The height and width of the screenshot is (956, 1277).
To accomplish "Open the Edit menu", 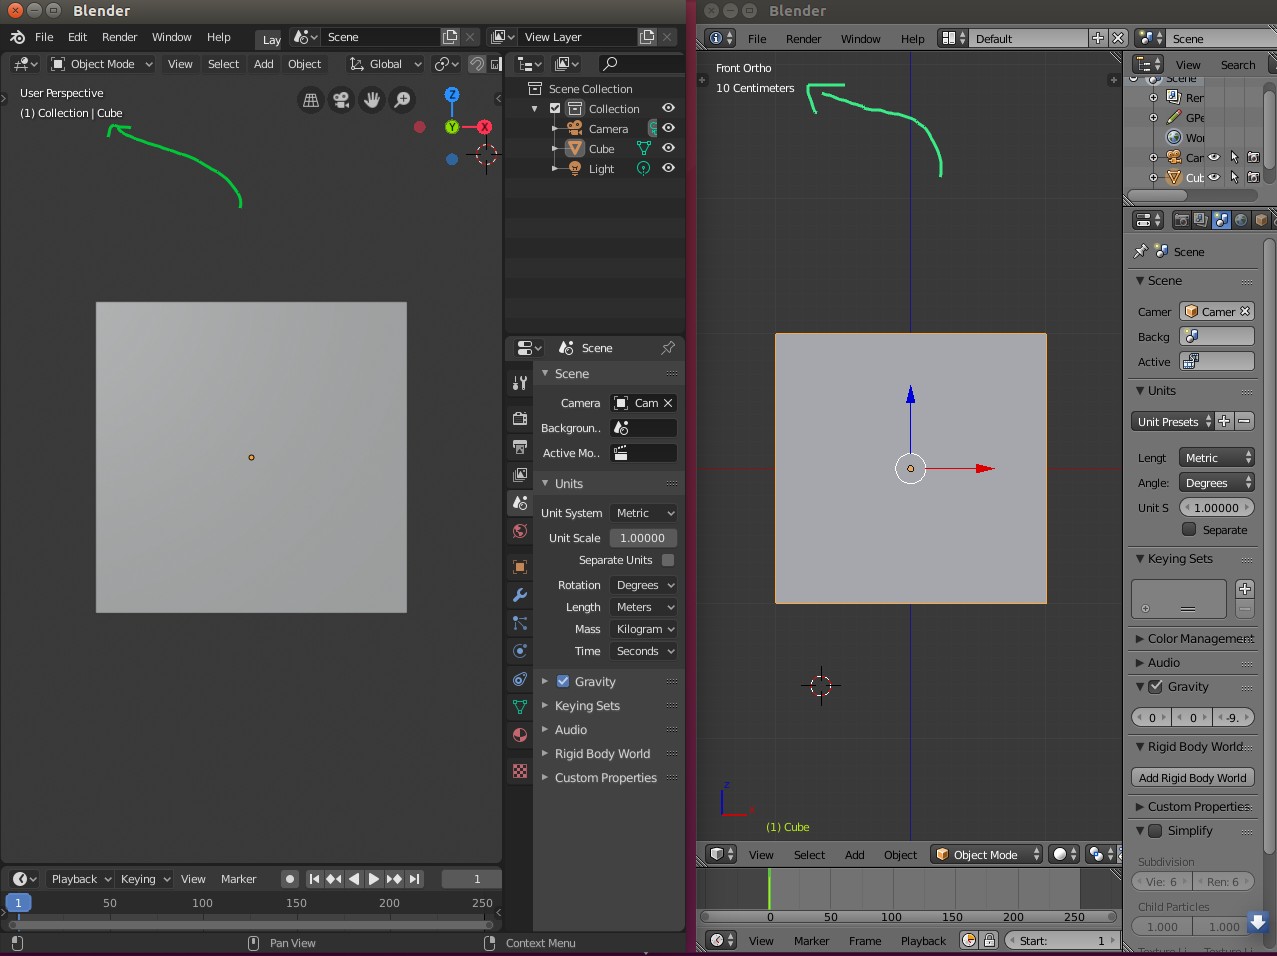I will click(77, 37).
